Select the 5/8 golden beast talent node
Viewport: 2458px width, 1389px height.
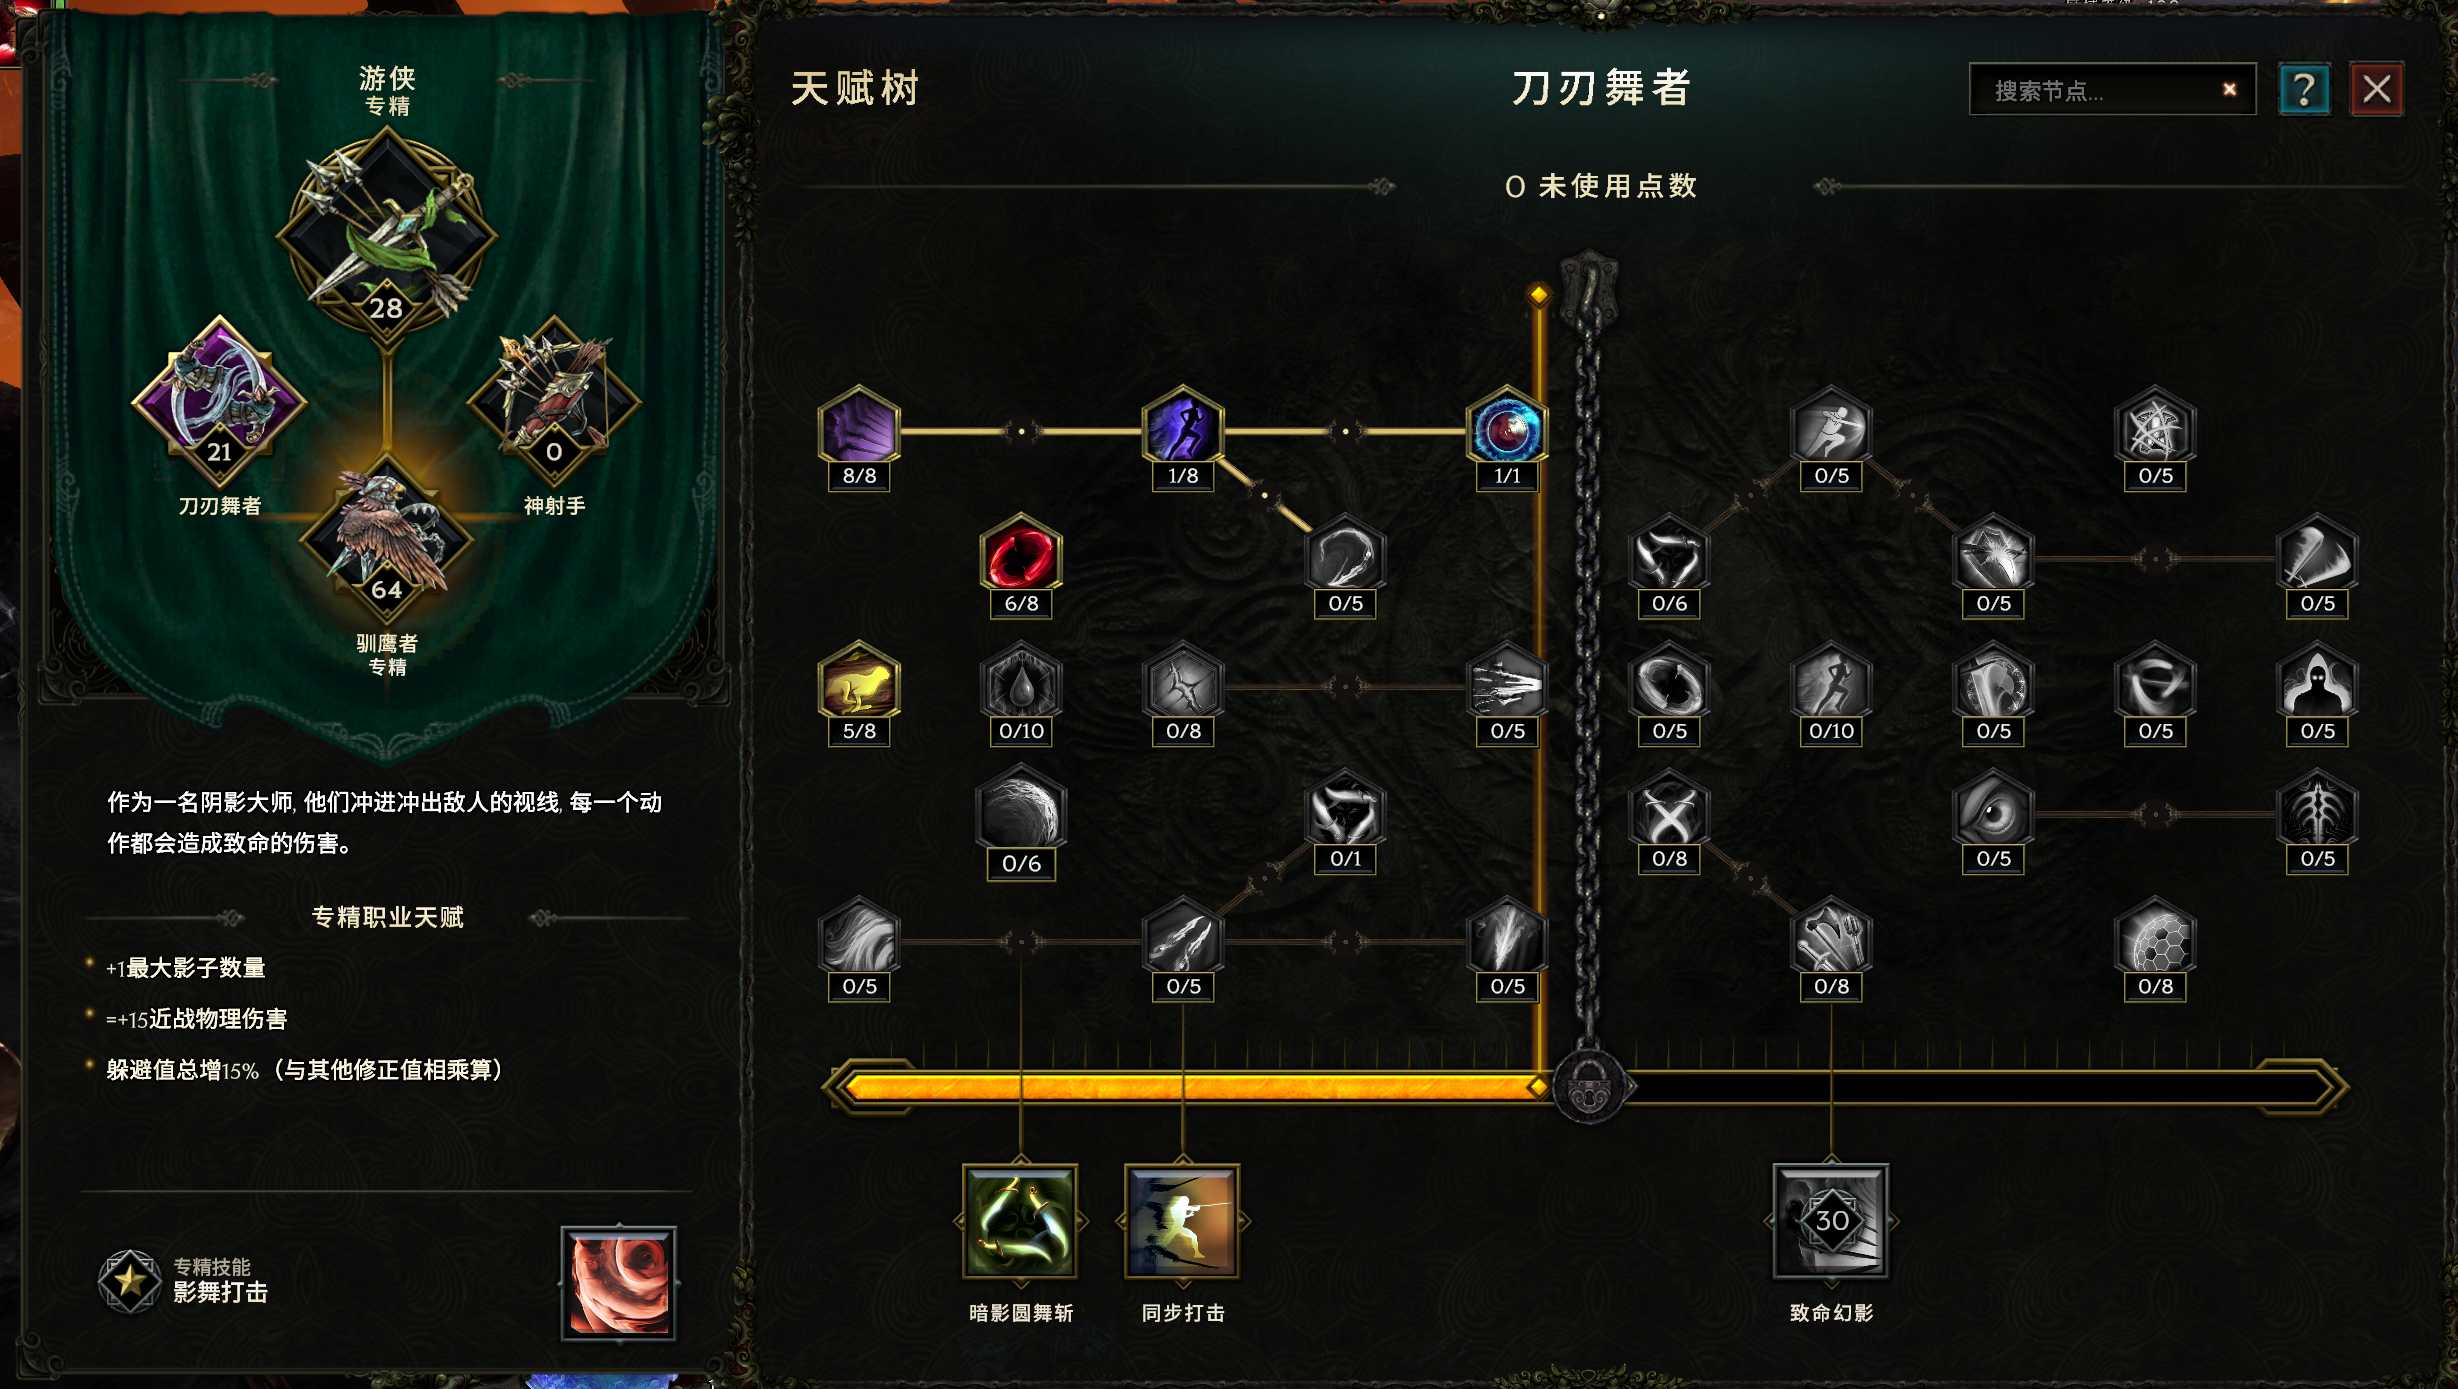tap(859, 684)
